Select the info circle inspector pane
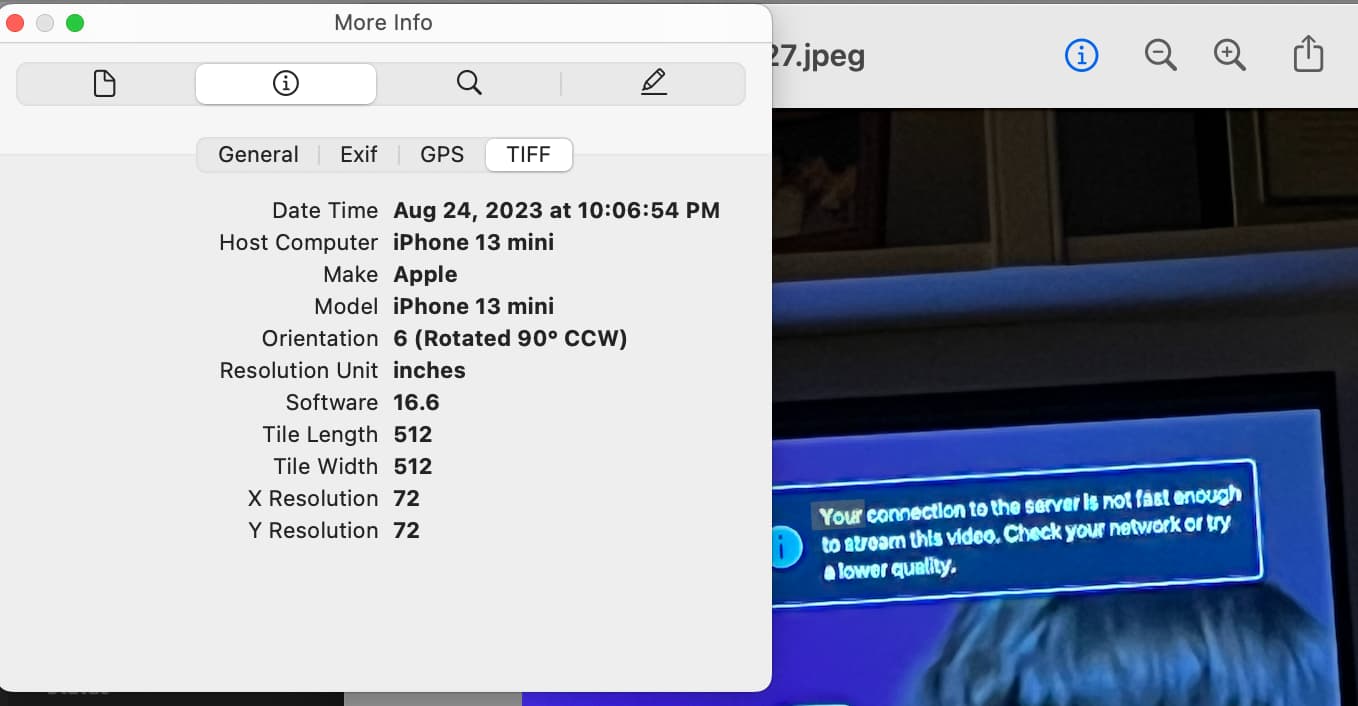Image resolution: width=1358 pixels, height=706 pixels. click(286, 84)
